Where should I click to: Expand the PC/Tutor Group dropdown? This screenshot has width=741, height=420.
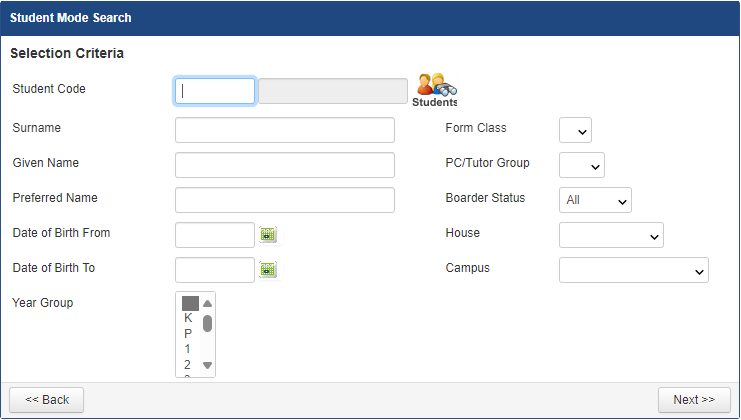coord(582,165)
